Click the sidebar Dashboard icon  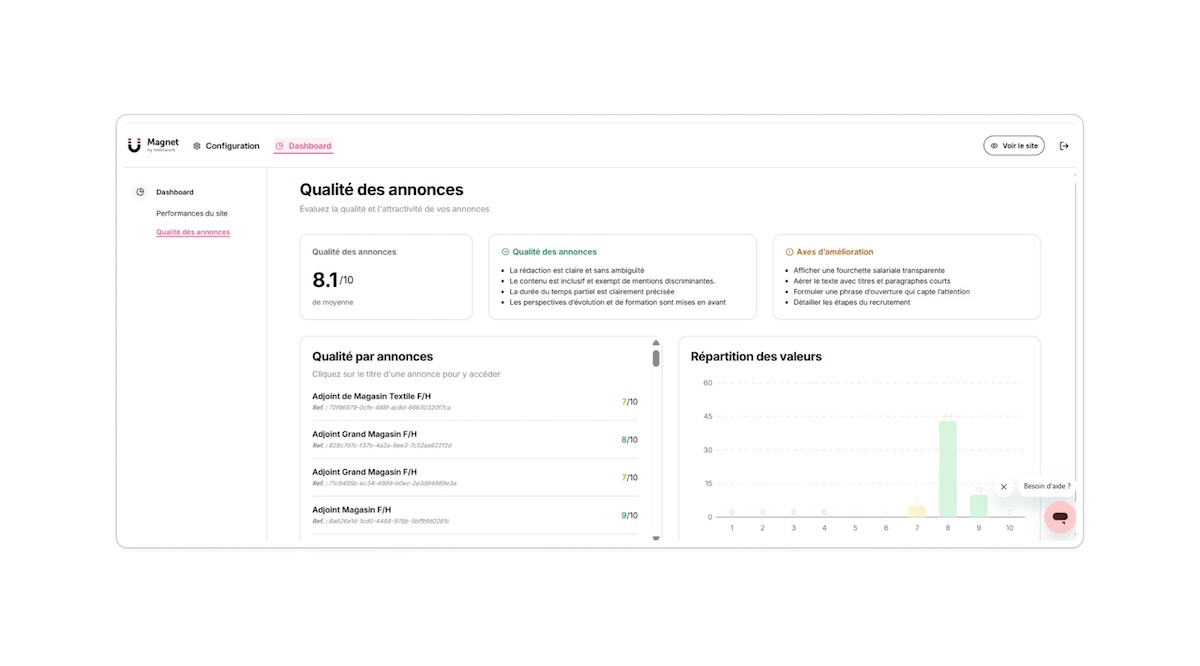140,192
